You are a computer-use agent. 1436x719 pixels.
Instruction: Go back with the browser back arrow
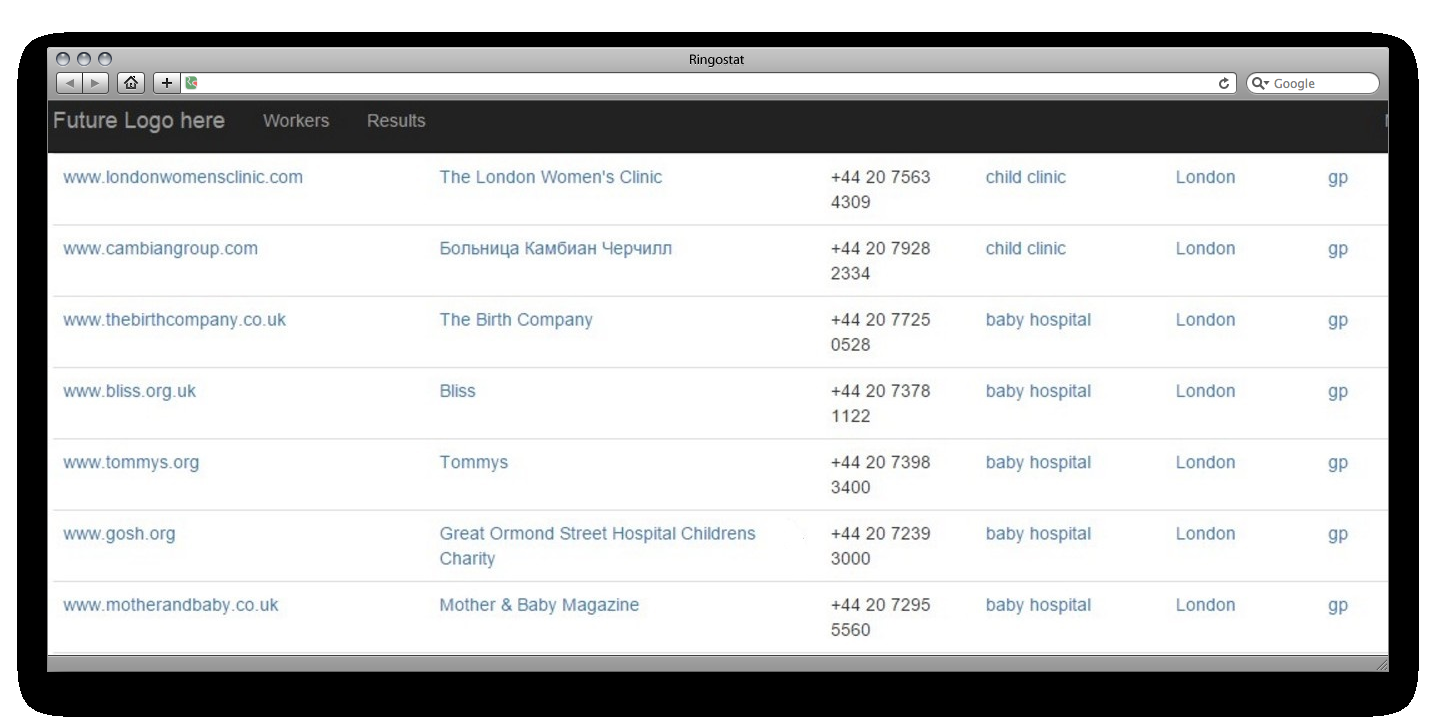pos(68,83)
